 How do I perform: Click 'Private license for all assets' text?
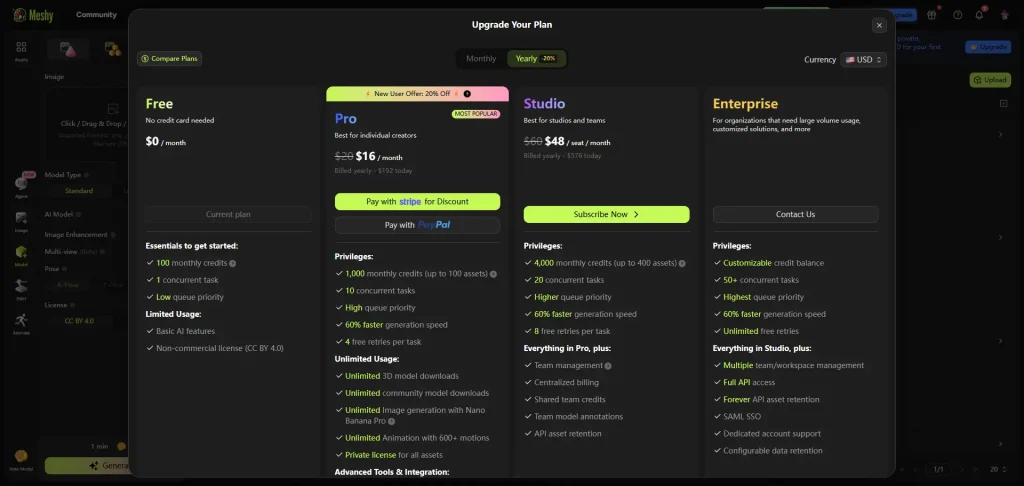click(394, 455)
